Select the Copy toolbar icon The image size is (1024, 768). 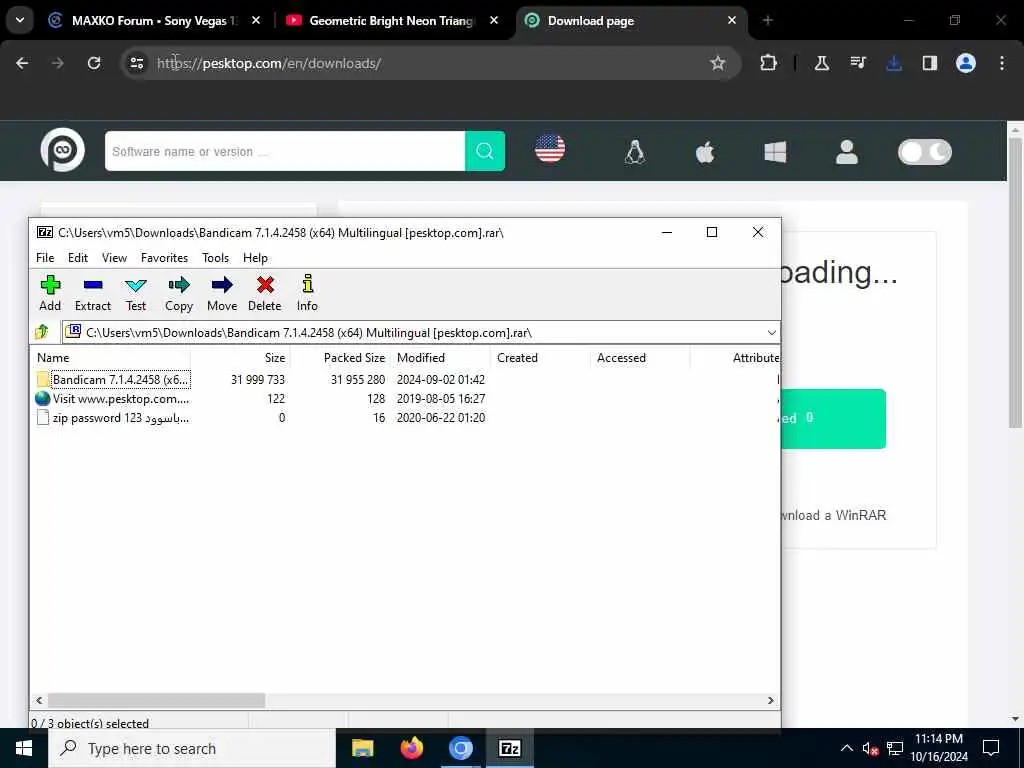(178, 293)
